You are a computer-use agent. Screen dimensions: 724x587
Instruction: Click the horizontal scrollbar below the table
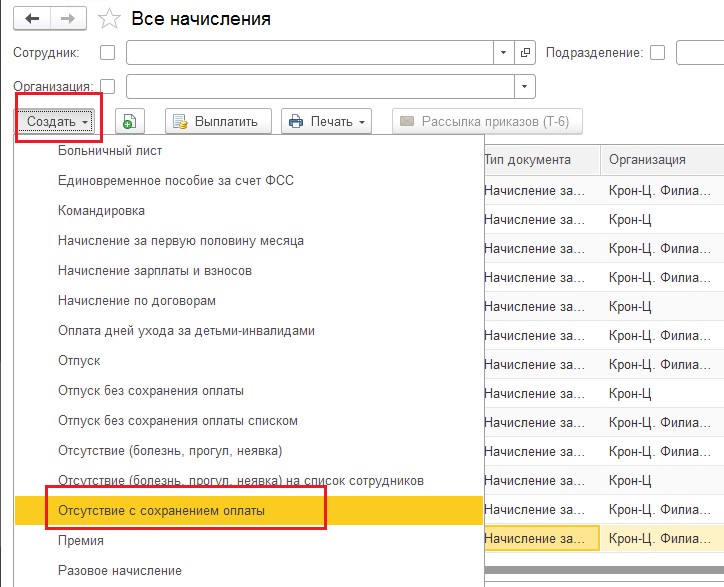(x=604, y=570)
